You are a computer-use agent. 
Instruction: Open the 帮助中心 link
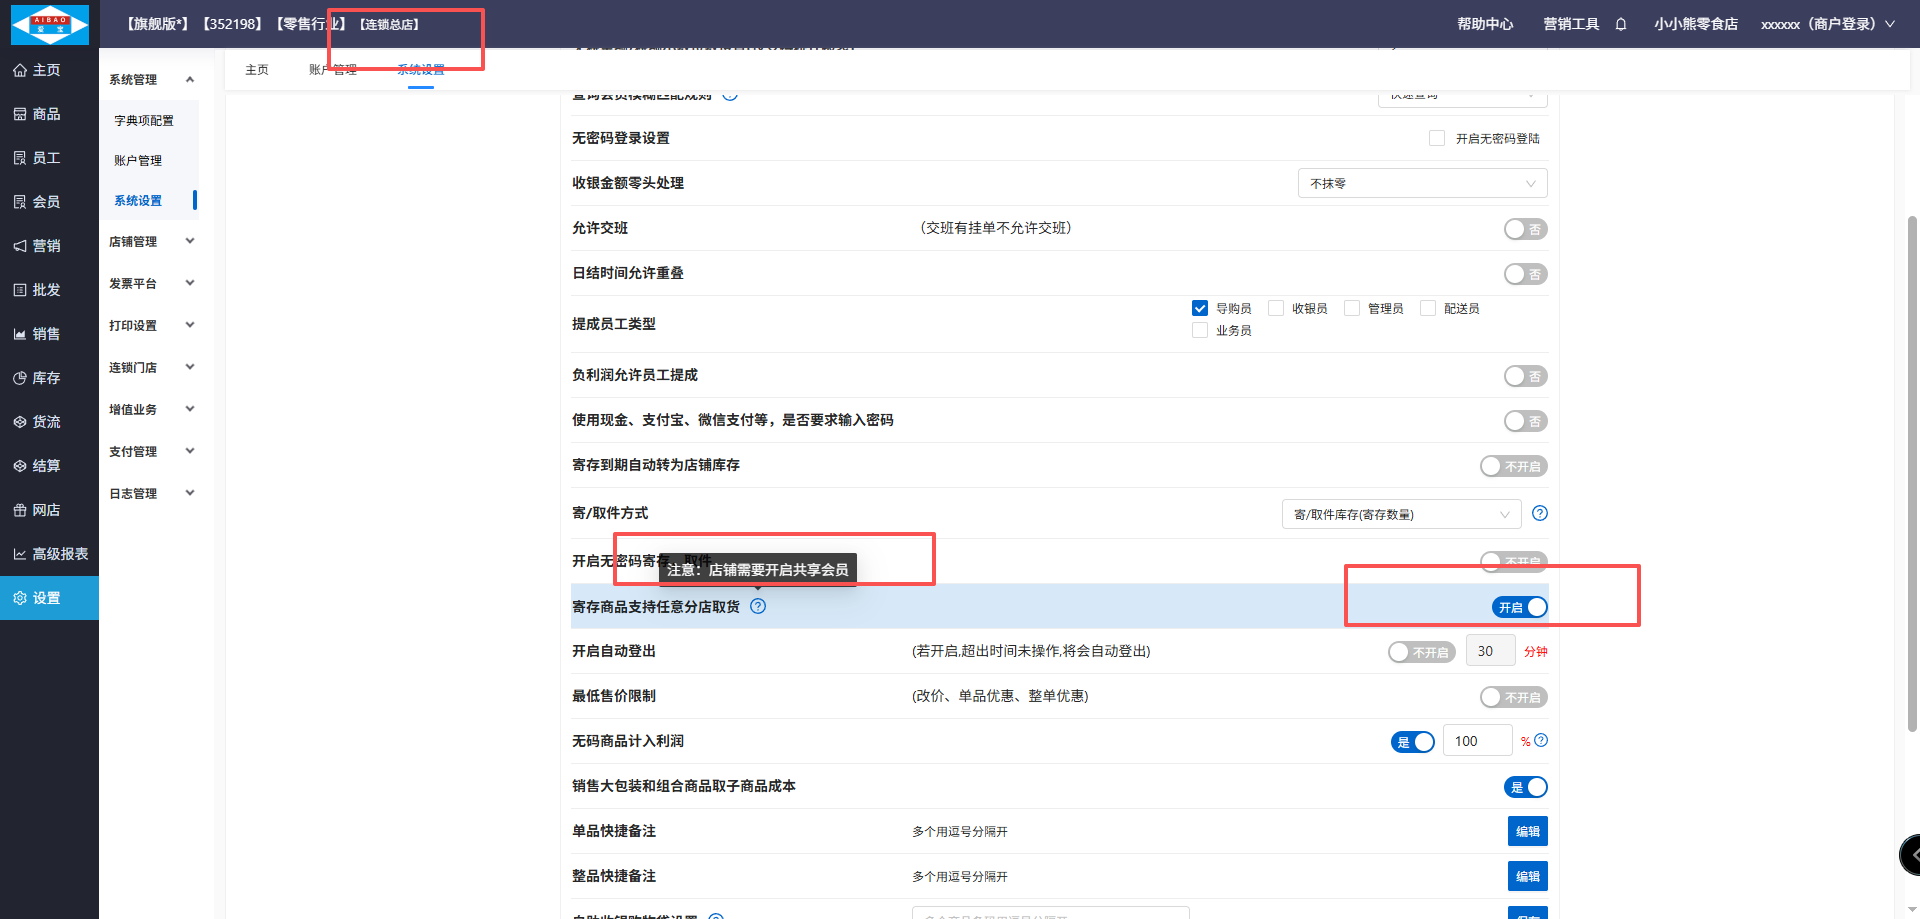[1485, 24]
